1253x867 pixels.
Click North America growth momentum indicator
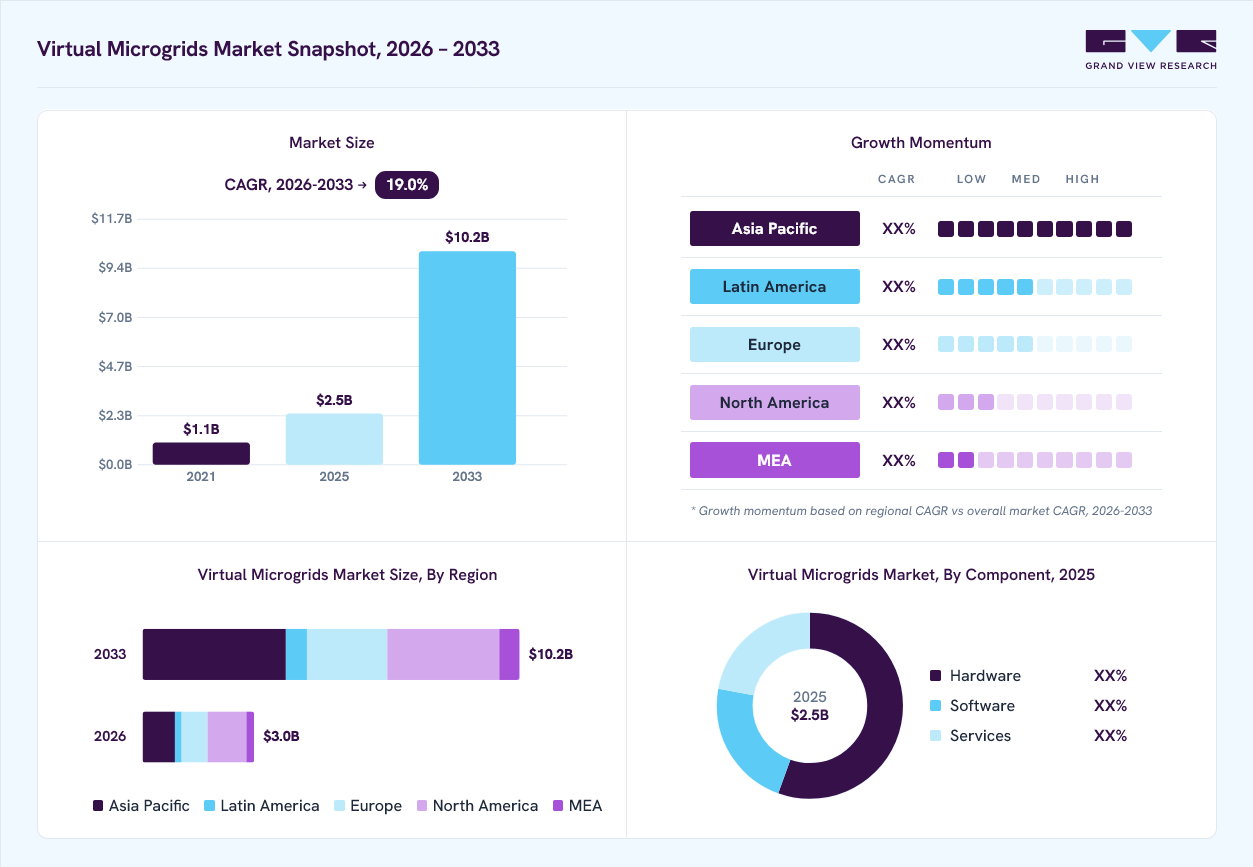(x=1035, y=402)
